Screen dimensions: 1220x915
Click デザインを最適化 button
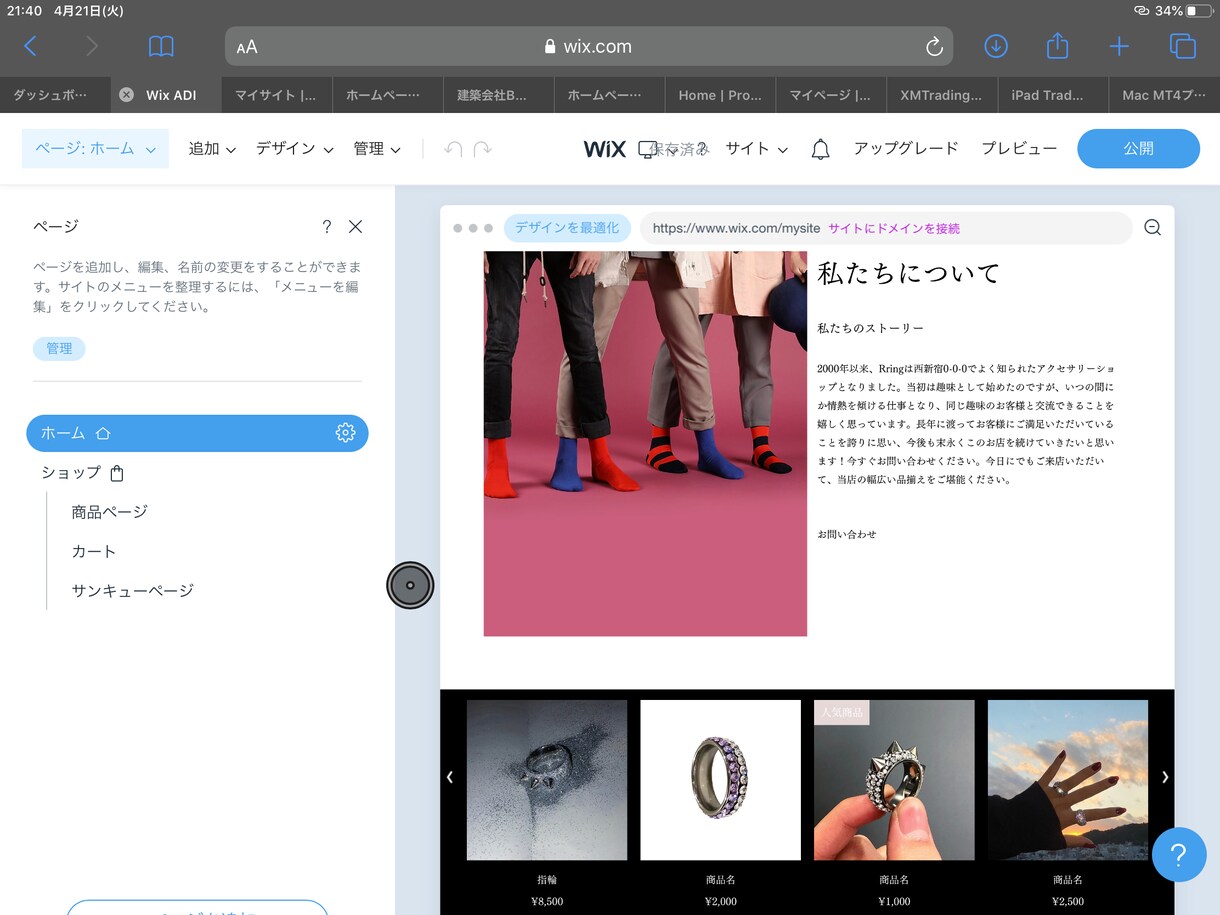[567, 228]
